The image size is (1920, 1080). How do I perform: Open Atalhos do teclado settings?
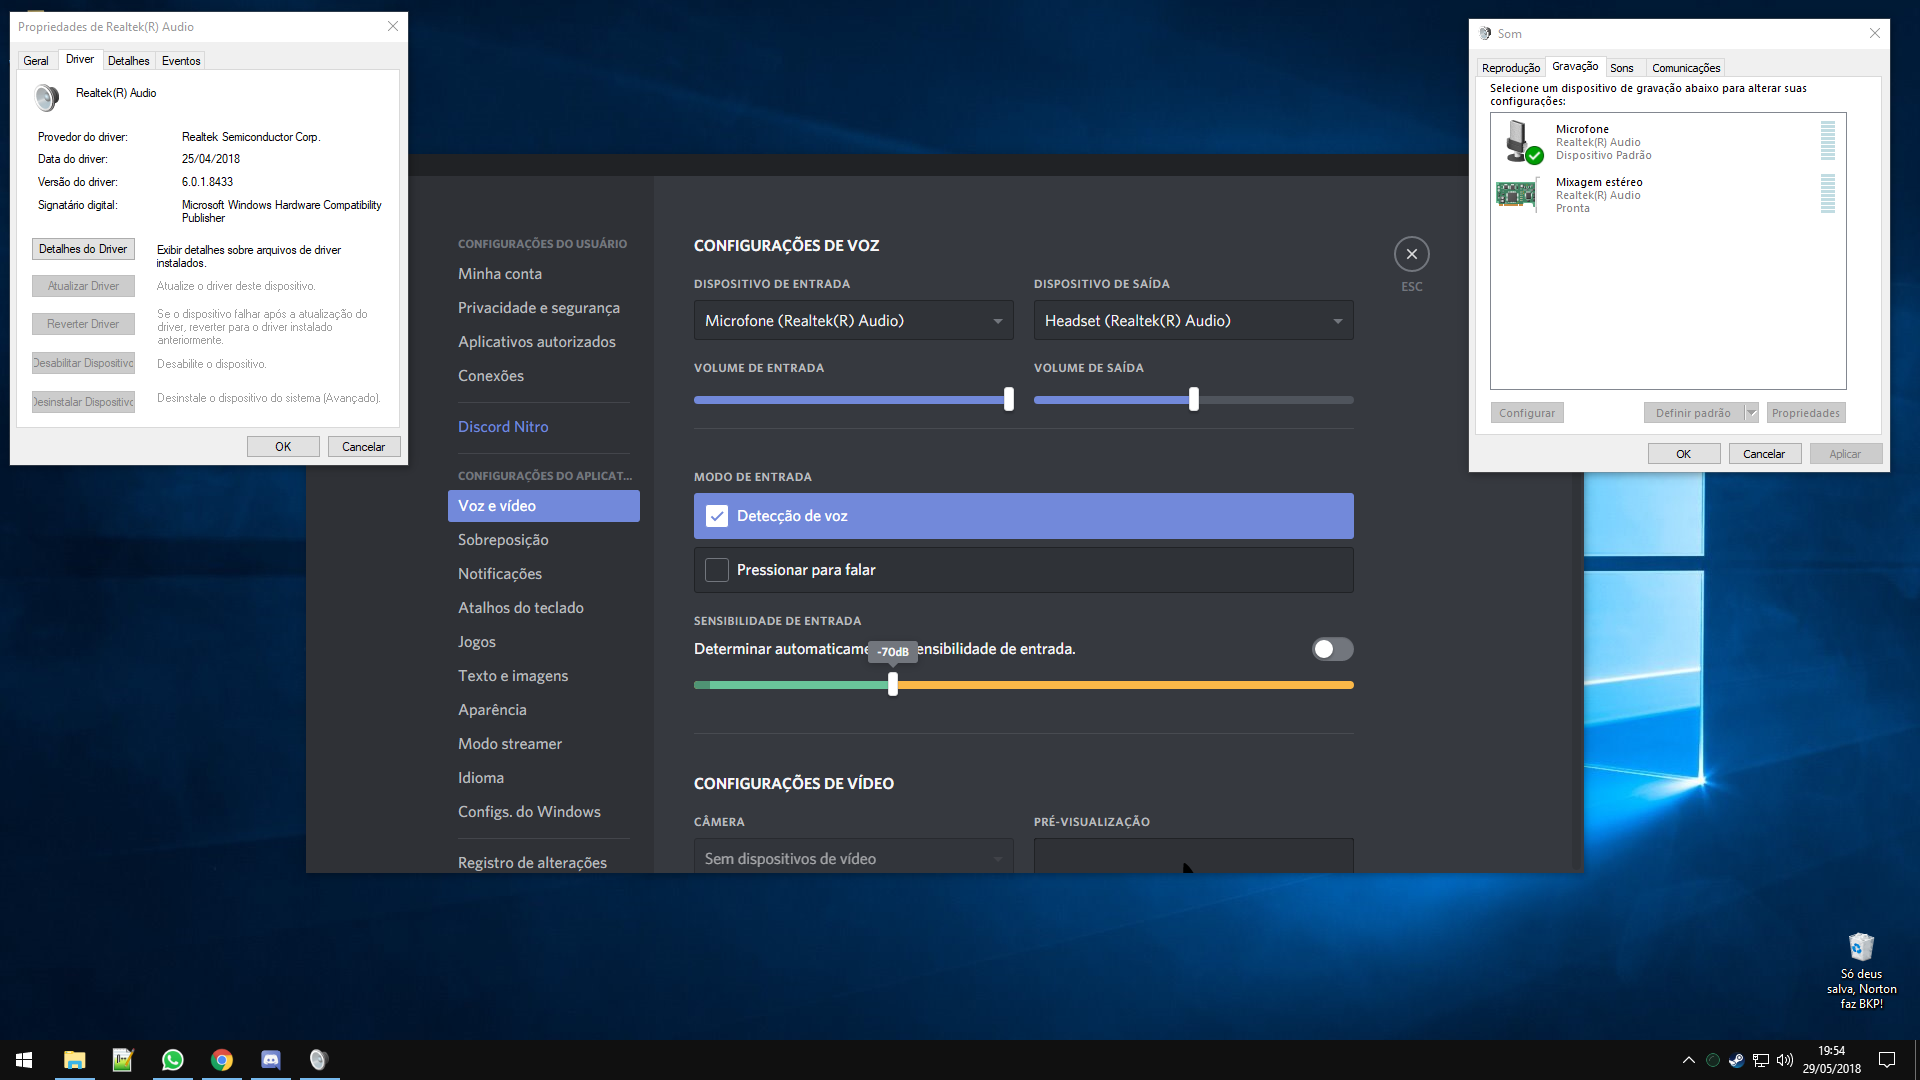pyautogui.click(x=543, y=608)
